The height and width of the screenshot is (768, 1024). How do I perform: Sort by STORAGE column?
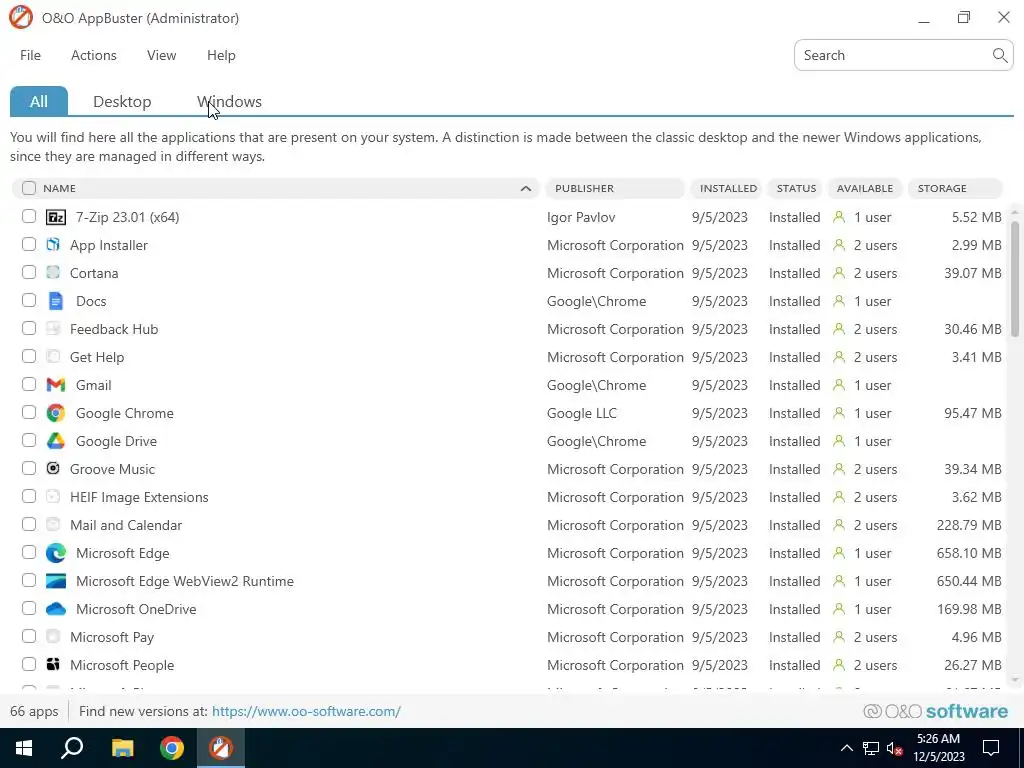click(x=955, y=188)
